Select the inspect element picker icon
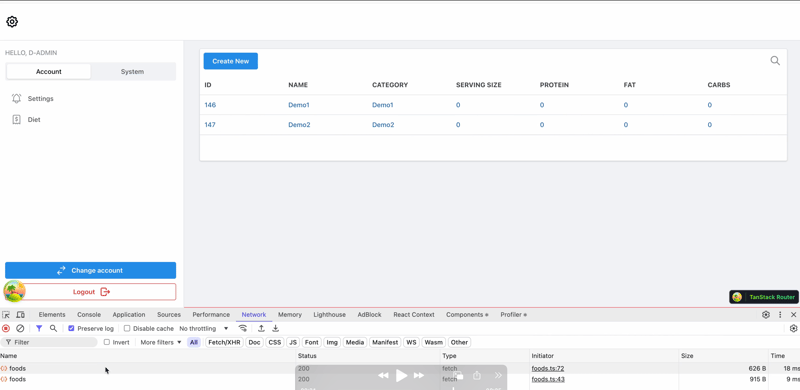Image resolution: width=800 pixels, height=390 pixels. point(6,315)
